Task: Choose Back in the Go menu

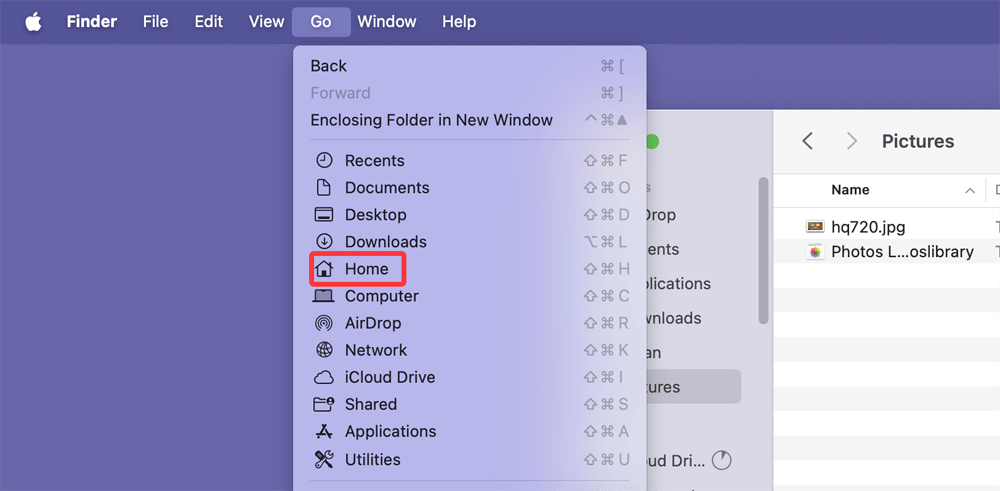Action: point(469,66)
